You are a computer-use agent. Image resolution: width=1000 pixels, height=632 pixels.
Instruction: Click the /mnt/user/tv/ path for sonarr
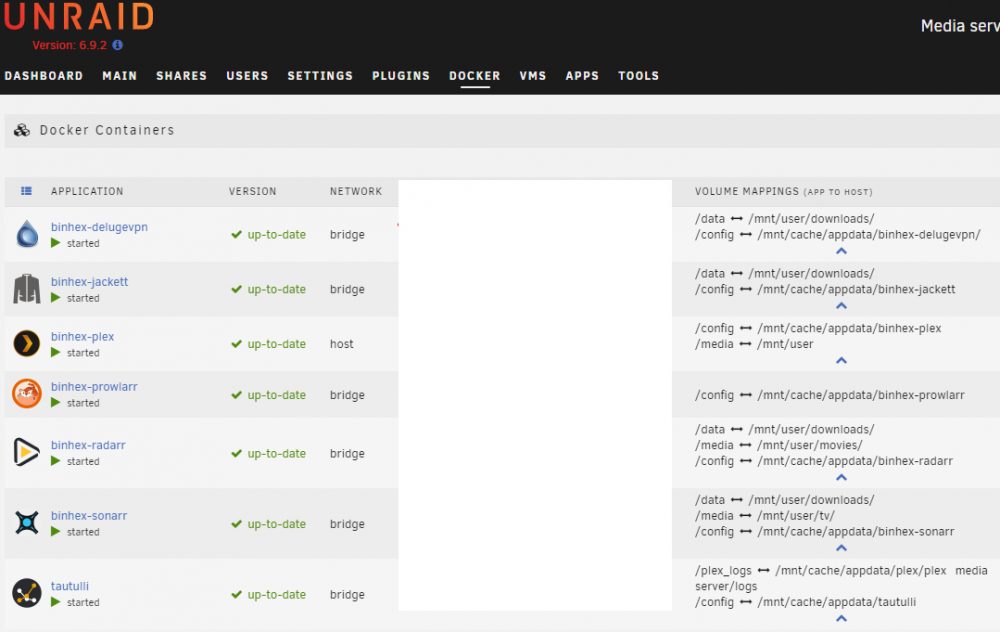point(796,516)
